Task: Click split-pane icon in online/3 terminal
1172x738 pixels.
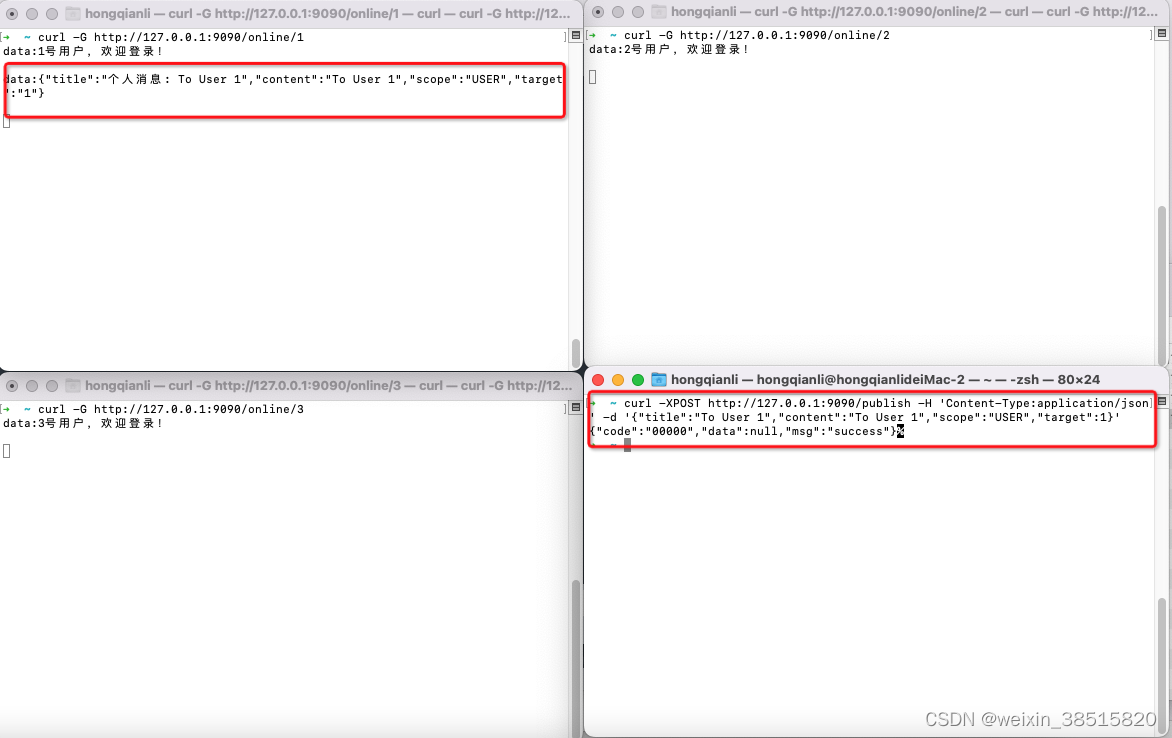Action: [x=576, y=408]
